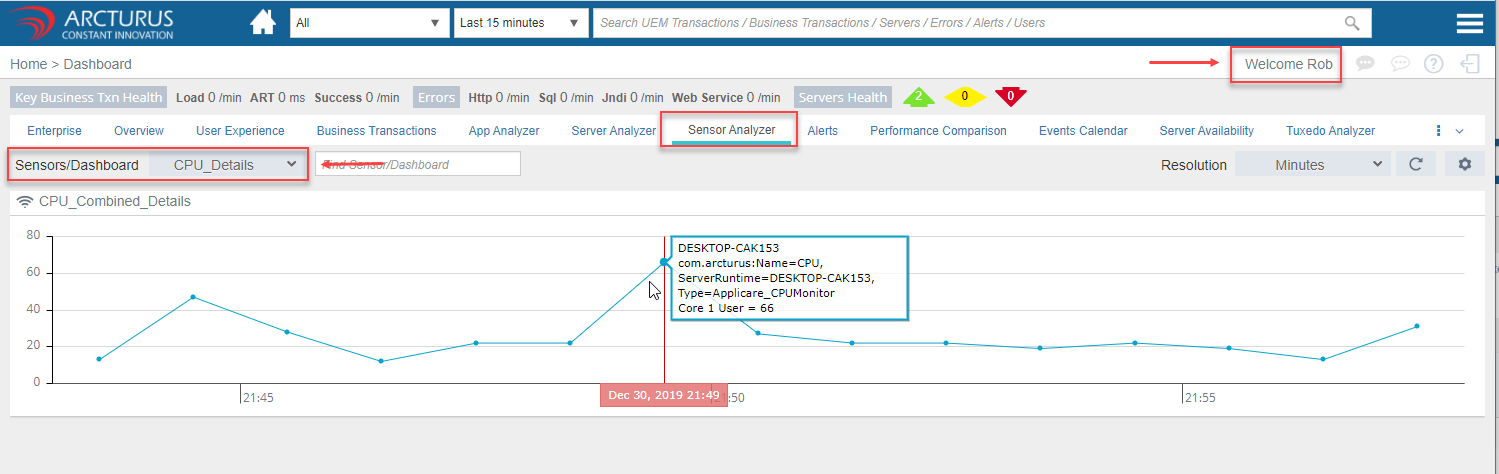
Task: Expand more tabs with the chevron
Action: pos(1459,131)
